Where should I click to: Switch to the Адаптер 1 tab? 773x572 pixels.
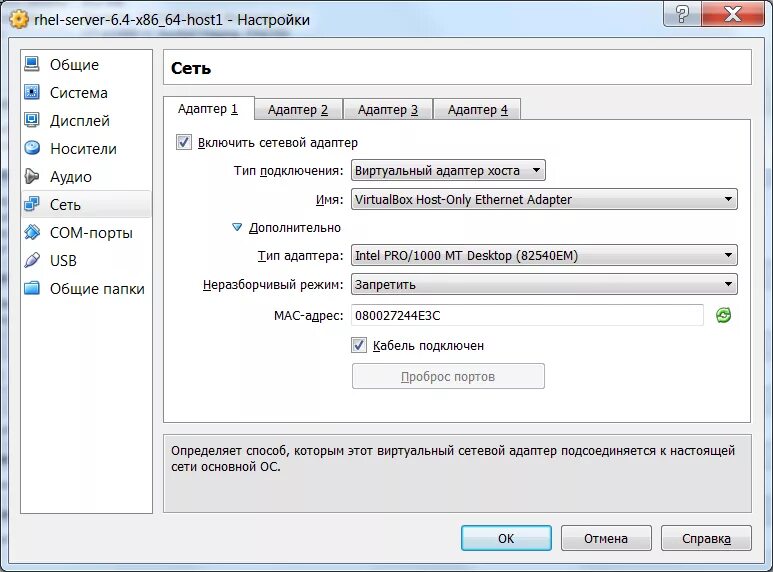coord(208,109)
